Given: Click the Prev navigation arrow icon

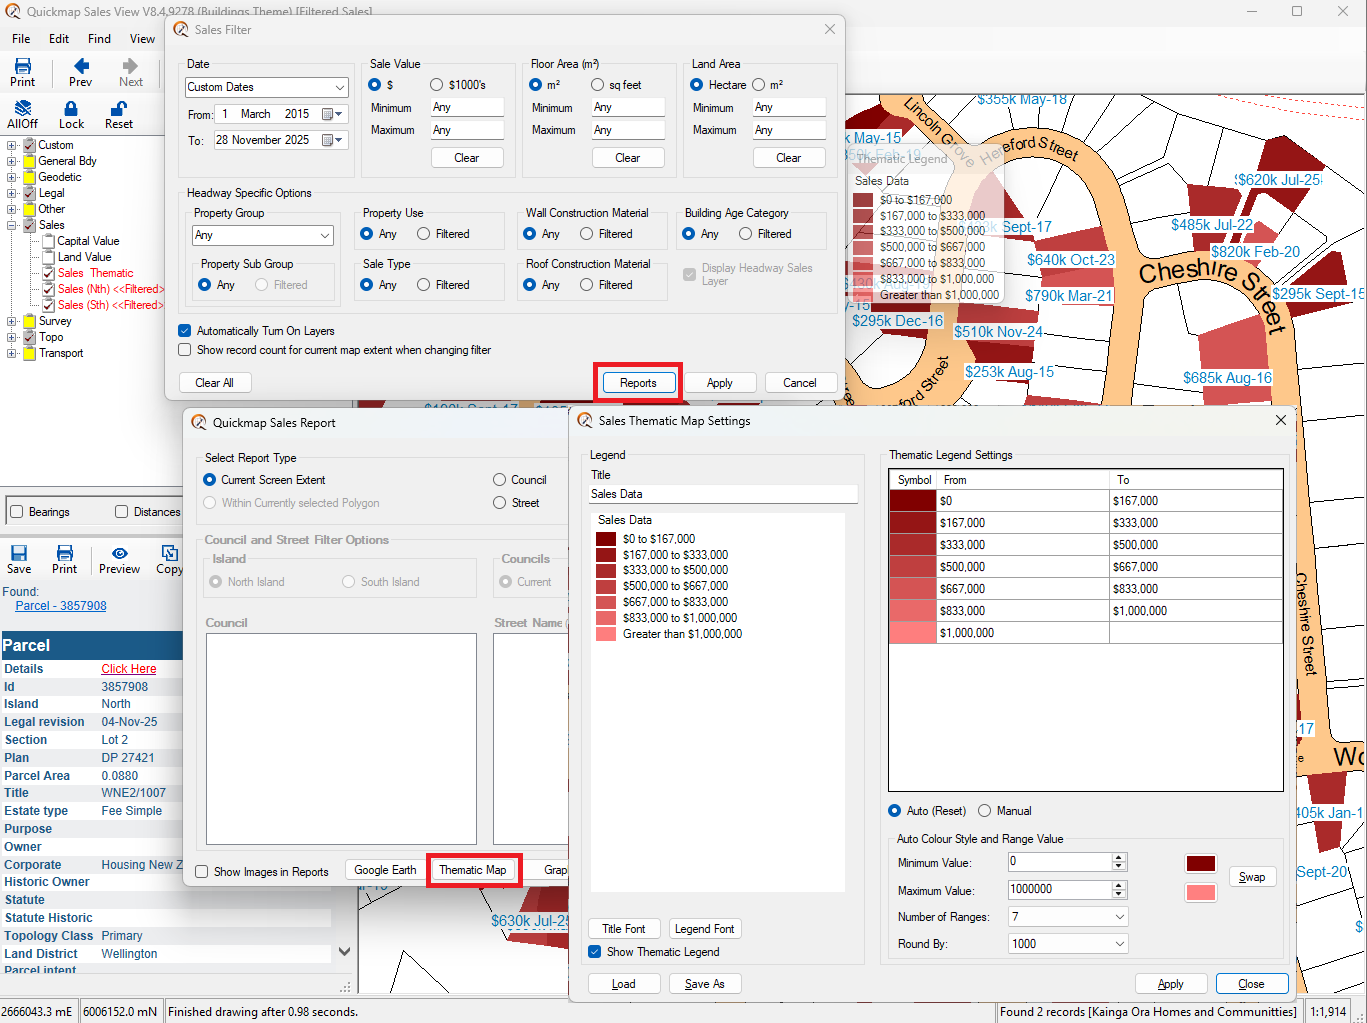Looking at the screenshot, I should click(x=81, y=67).
